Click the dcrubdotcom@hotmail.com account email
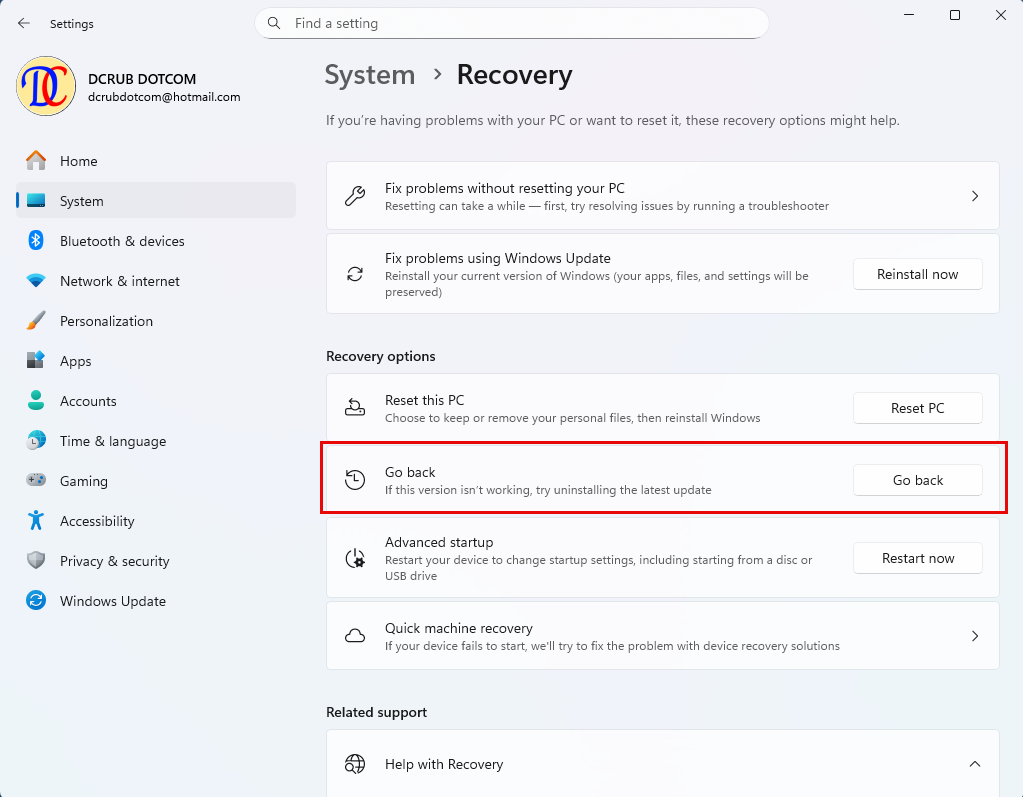Viewport: 1023px width, 797px height. tap(164, 97)
